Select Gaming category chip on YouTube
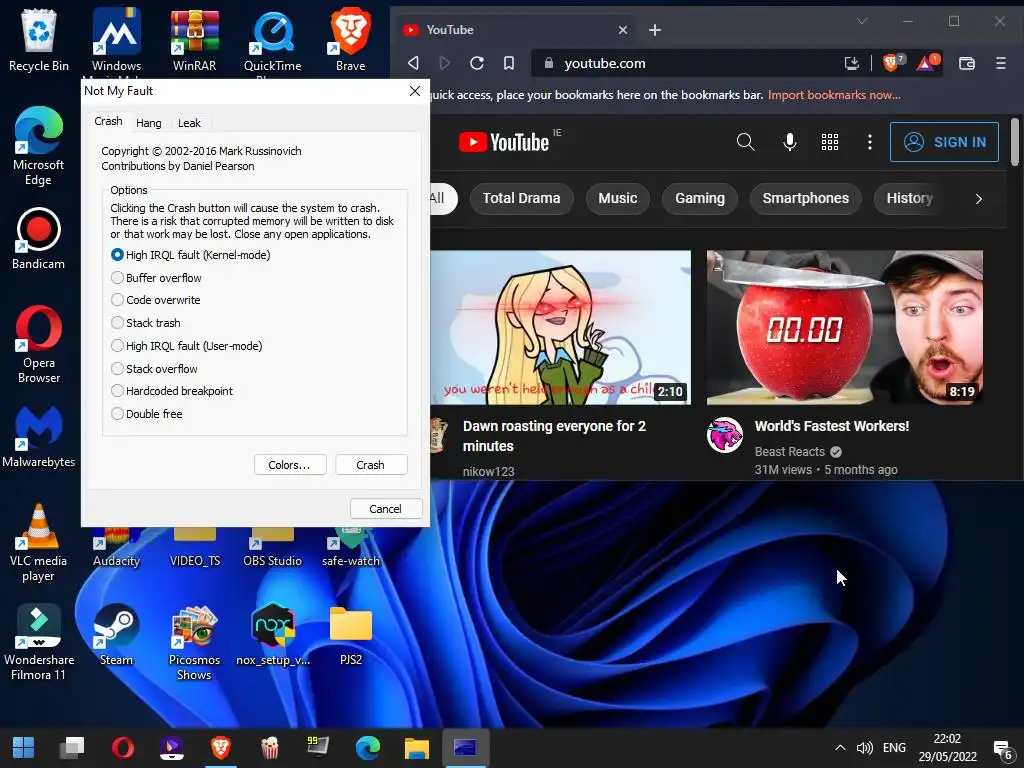 [x=699, y=199]
